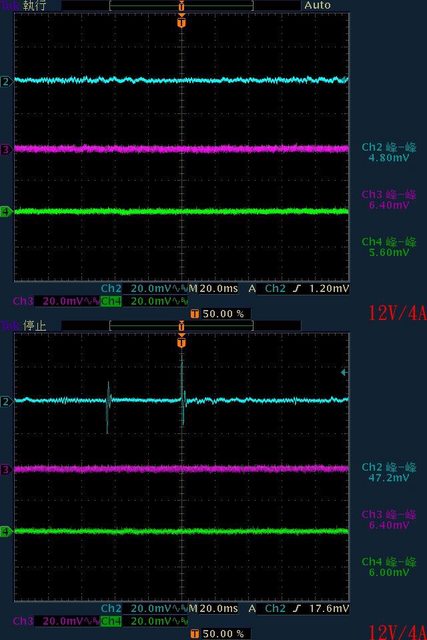Select the trigger level arrow on the stopped capture

click(344, 372)
